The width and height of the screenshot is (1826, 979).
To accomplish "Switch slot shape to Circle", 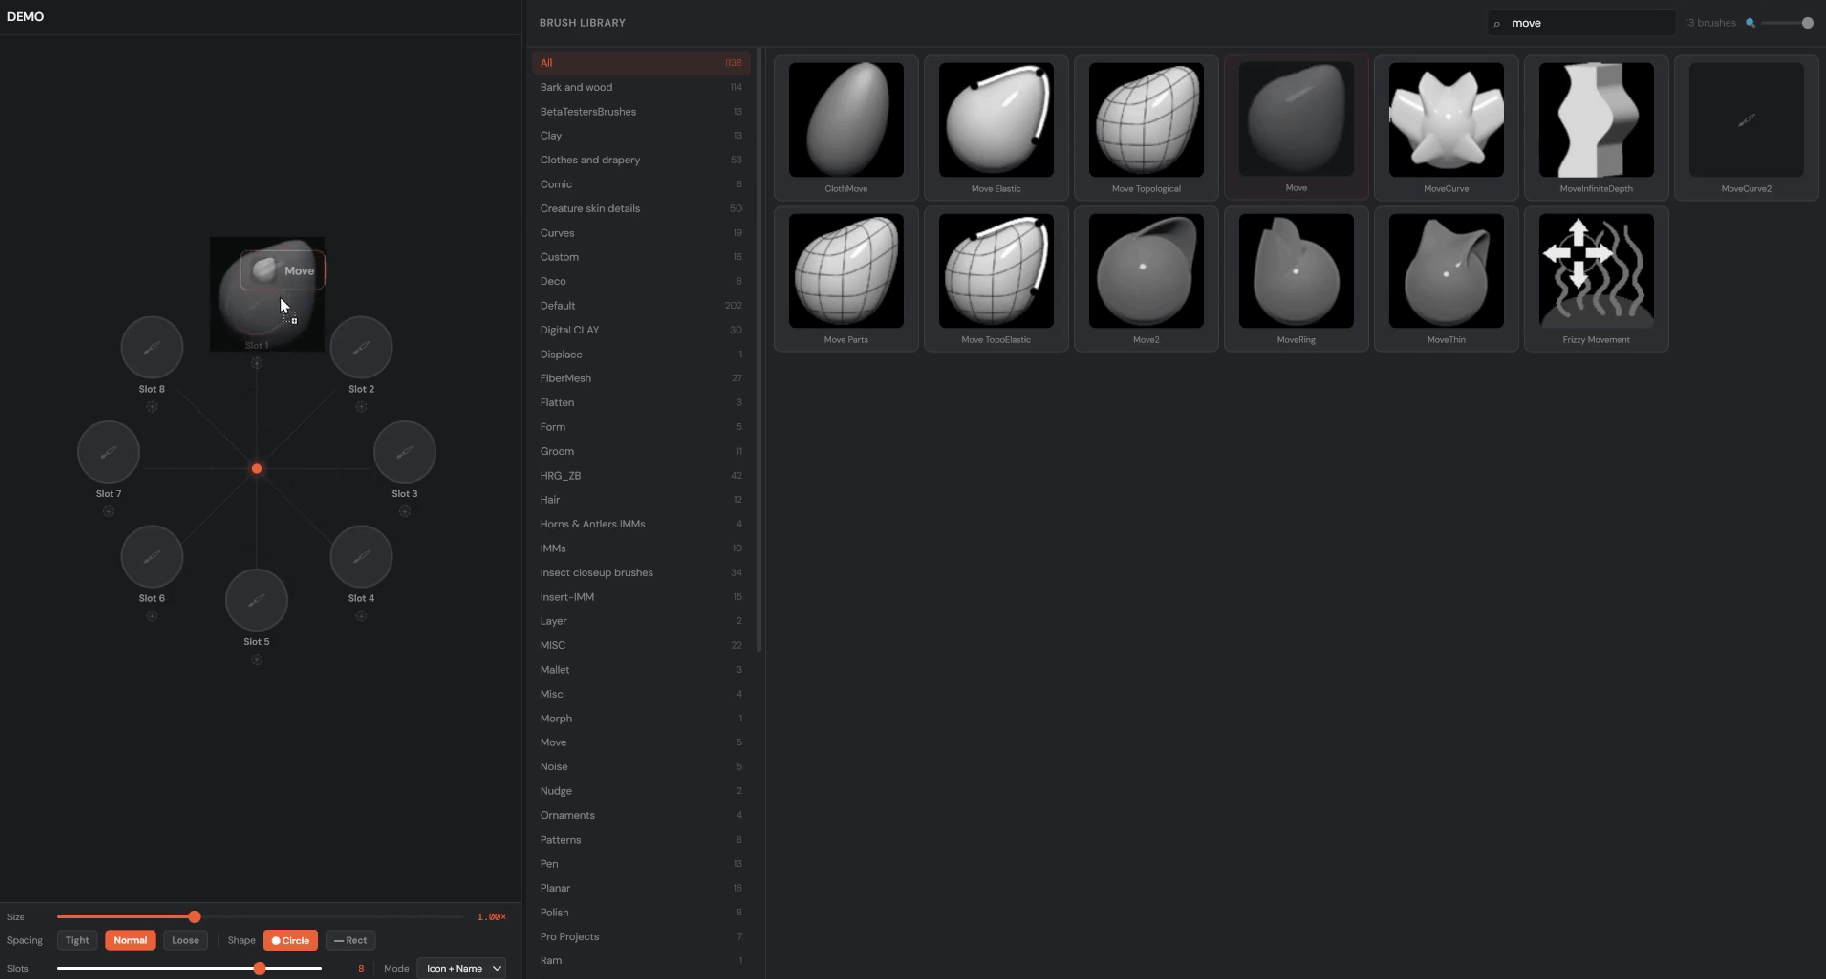I will coord(290,940).
